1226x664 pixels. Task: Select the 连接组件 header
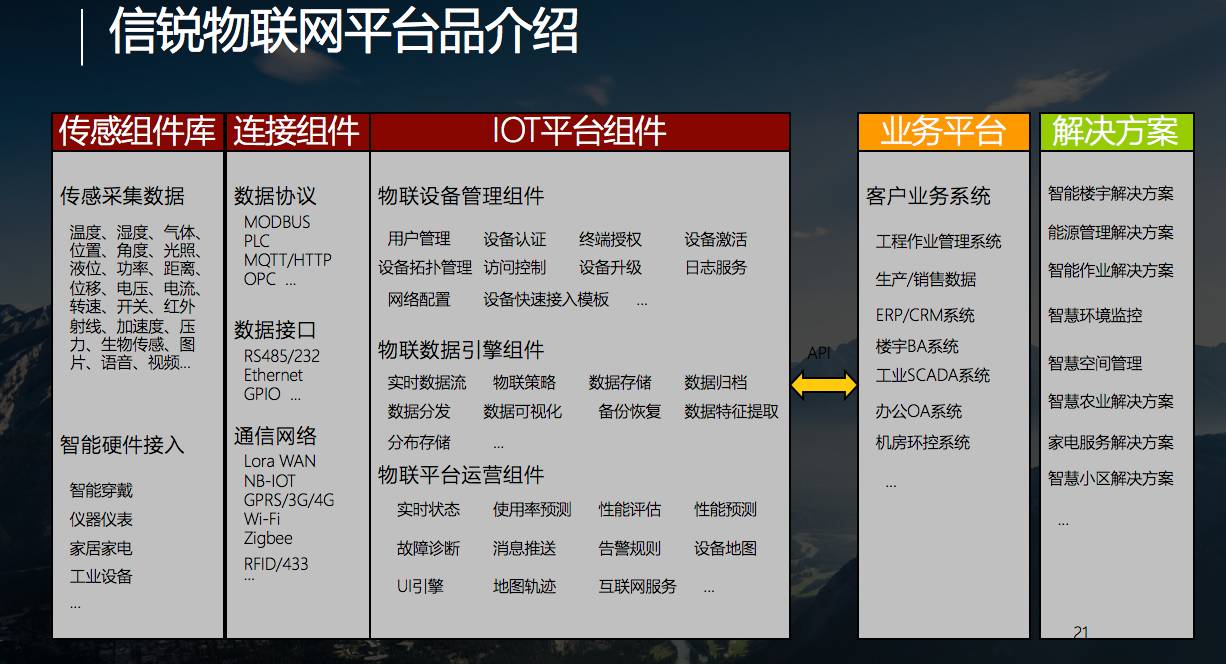click(x=296, y=132)
